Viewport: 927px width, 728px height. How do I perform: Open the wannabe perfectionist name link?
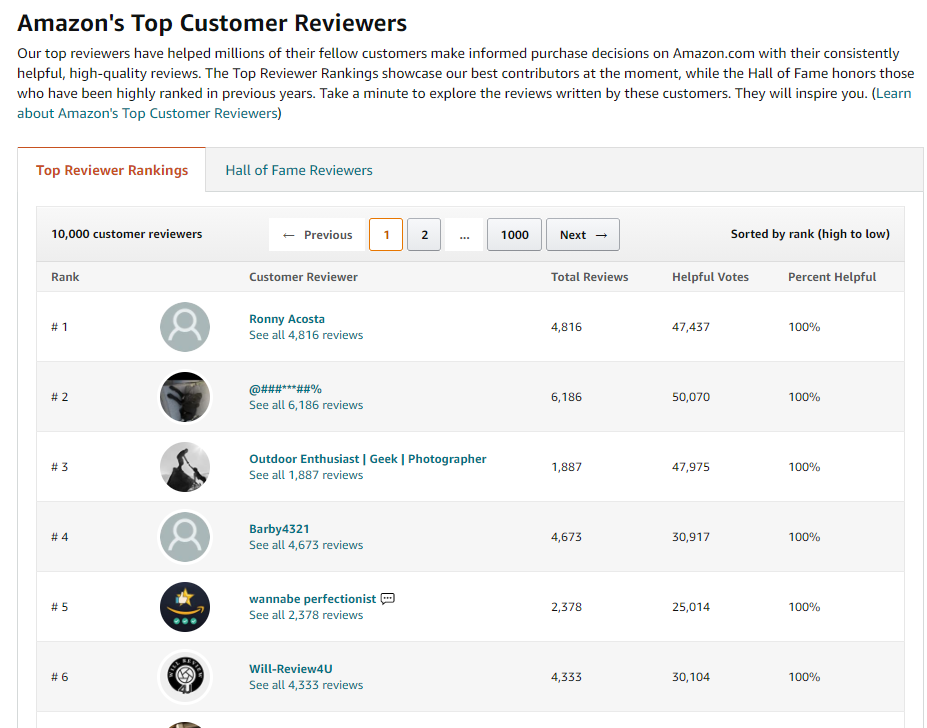pyautogui.click(x=312, y=598)
